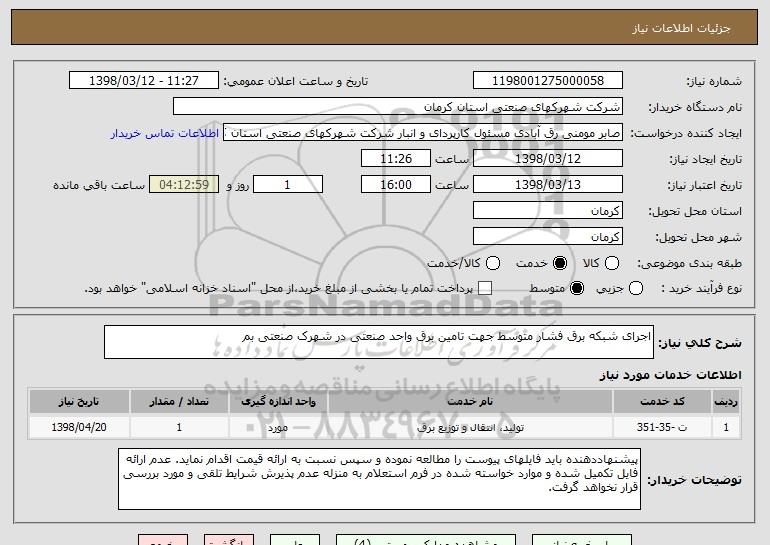Click the public announcement date field 11:27

[144, 81]
